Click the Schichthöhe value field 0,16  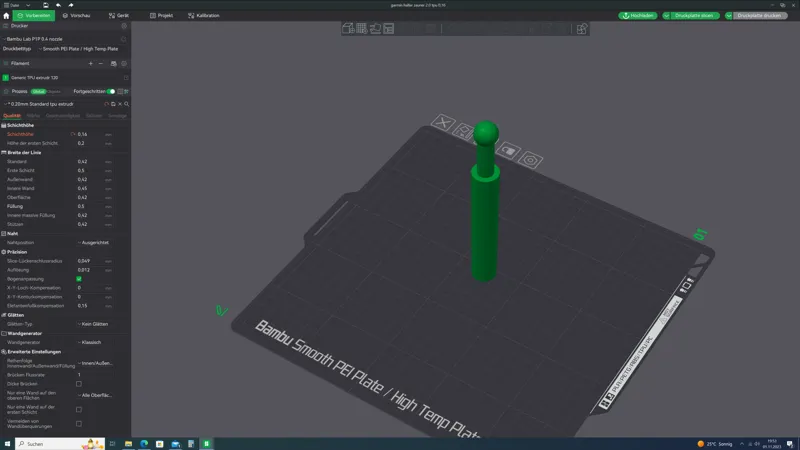(89, 134)
